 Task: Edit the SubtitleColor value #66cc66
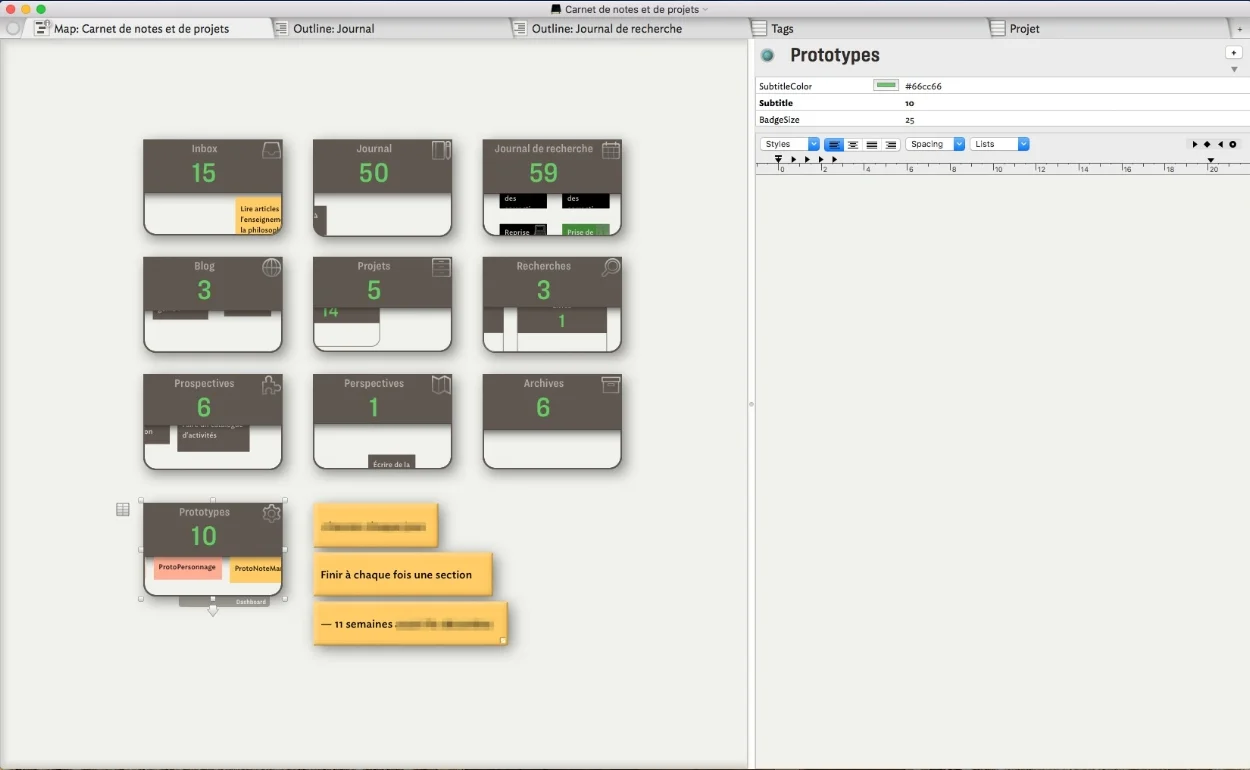click(923, 86)
